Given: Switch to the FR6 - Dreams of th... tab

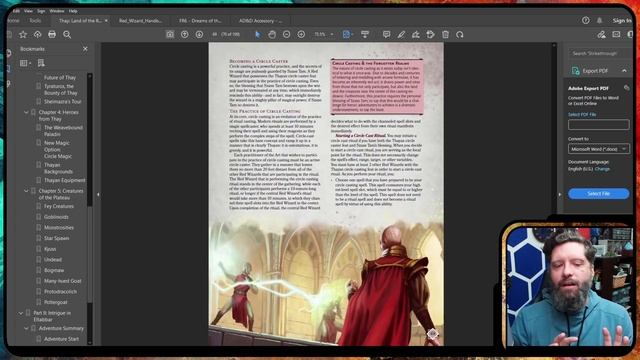Looking at the screenshot, I should point(200,21).
